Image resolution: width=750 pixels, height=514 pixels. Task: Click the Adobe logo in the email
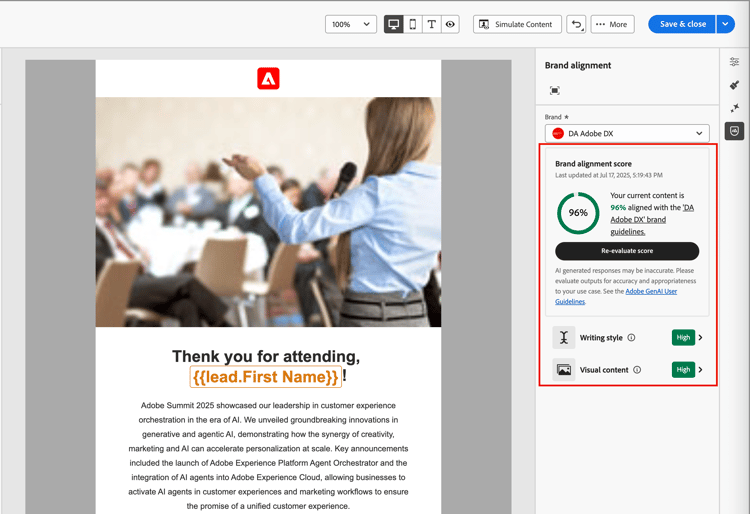[268, 78]
